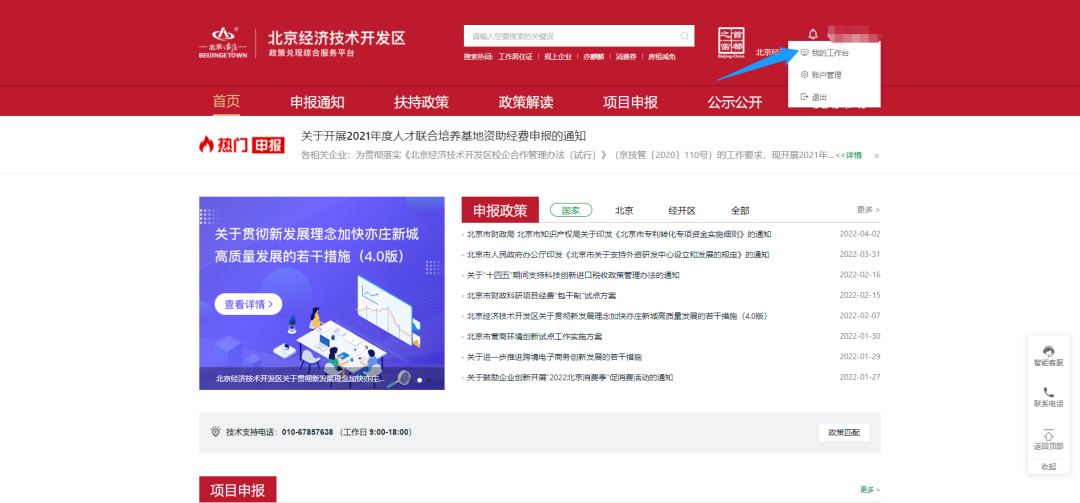Choose 退出 to log out

pyautogui.click(x=813, y=97)
